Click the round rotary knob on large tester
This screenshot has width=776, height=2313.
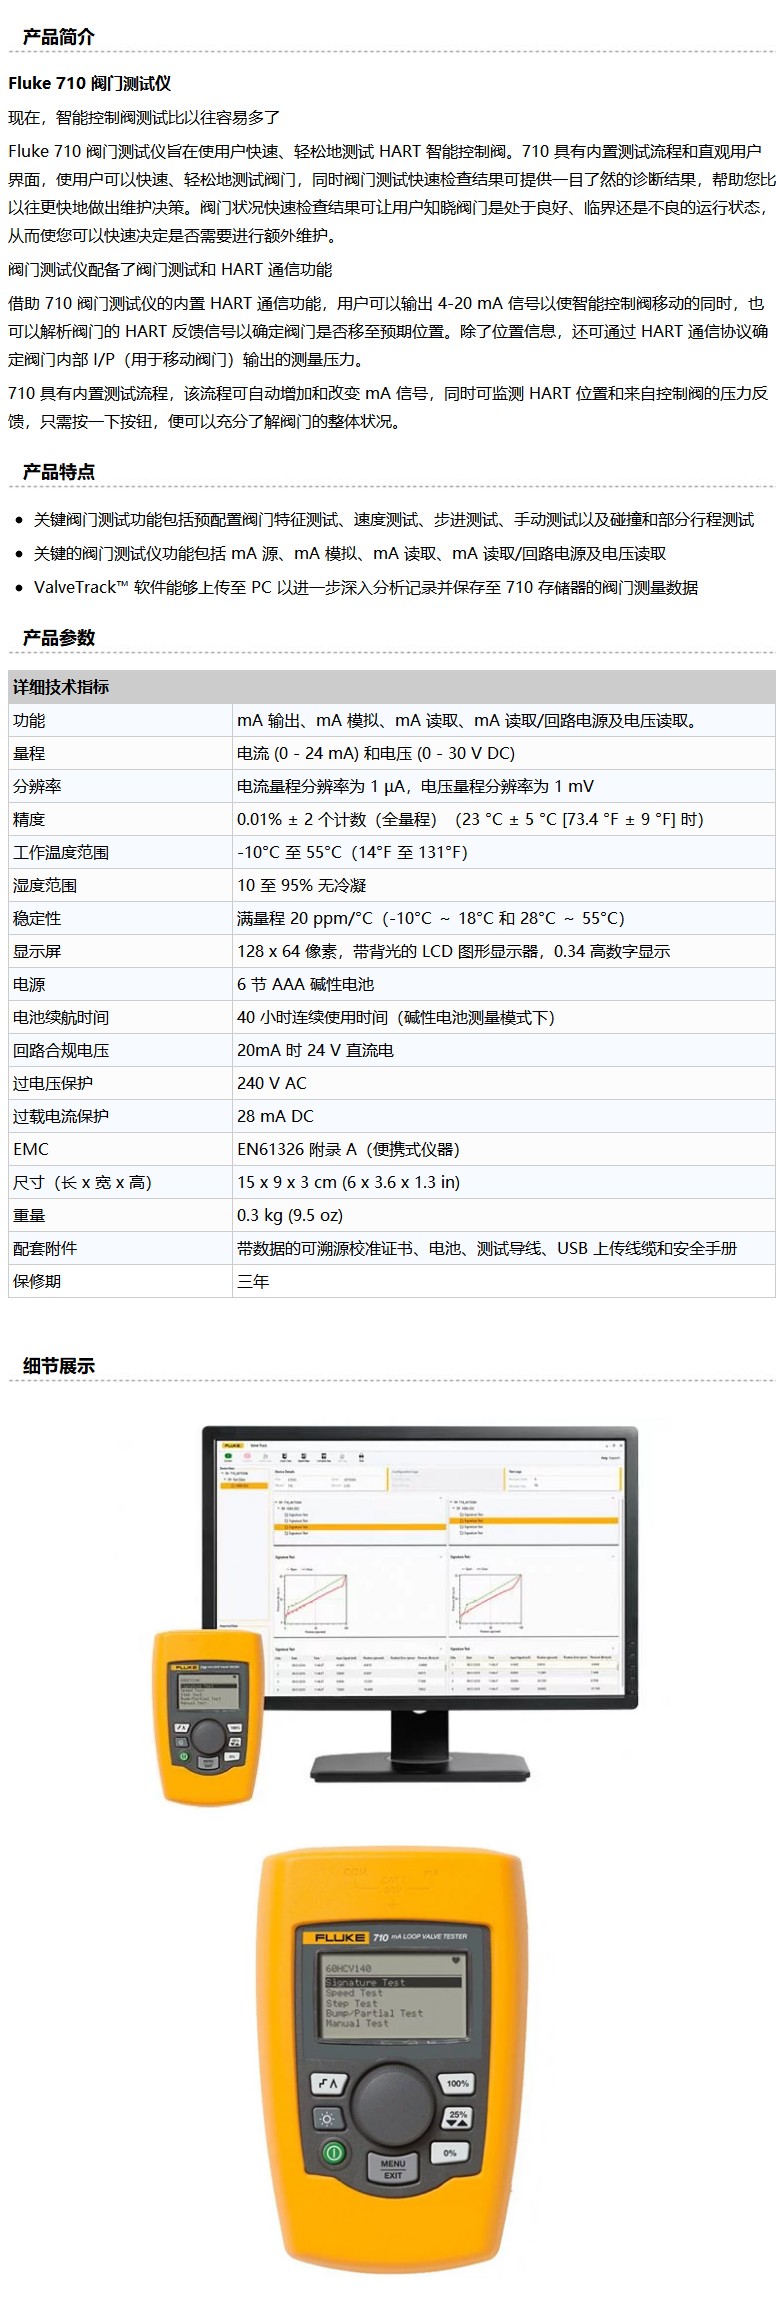(x=392, y=2103)
